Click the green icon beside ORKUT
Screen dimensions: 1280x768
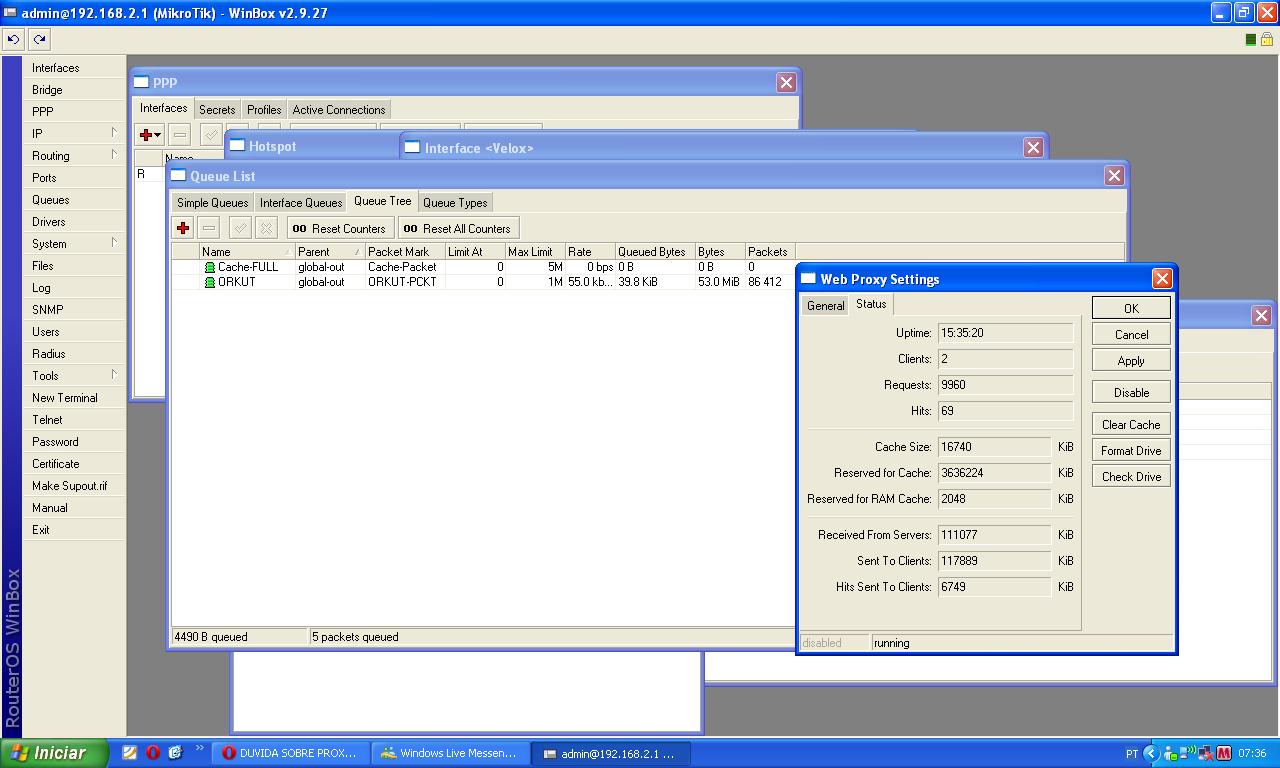(x=210, y=282)
